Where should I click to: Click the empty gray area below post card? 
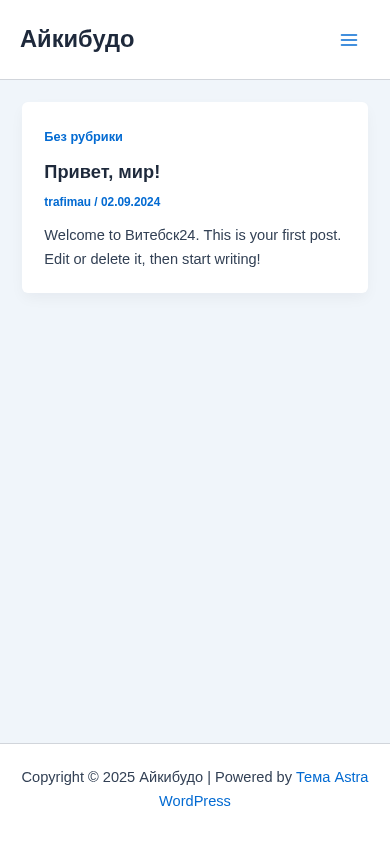click(195, 511)
